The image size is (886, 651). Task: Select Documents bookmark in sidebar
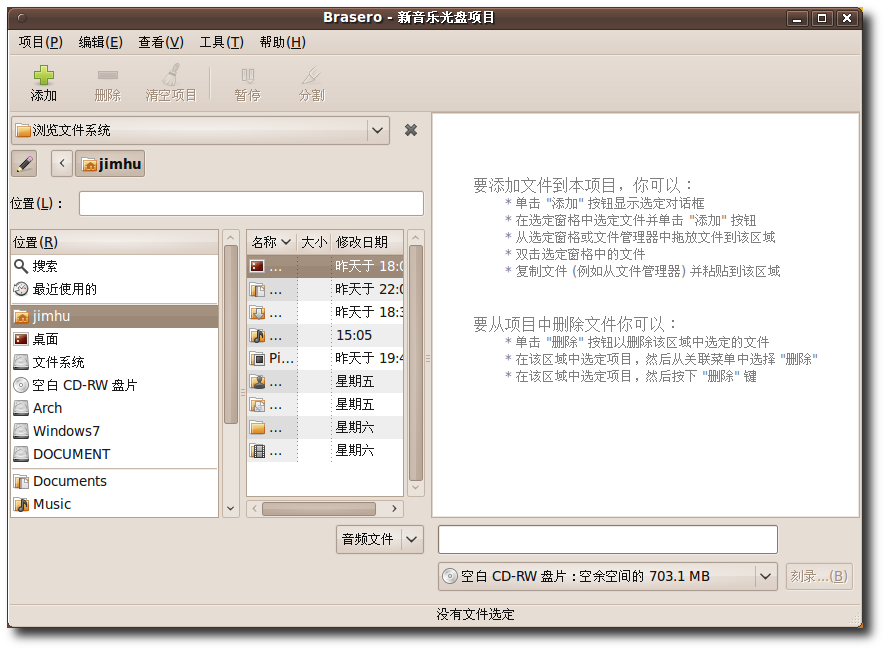[x=114, y=481]
